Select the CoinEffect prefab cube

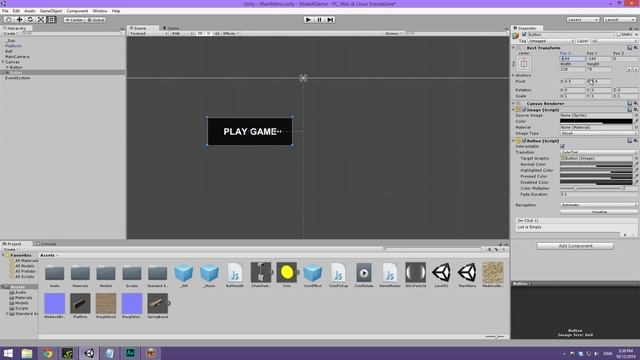[x=313, y=275]
